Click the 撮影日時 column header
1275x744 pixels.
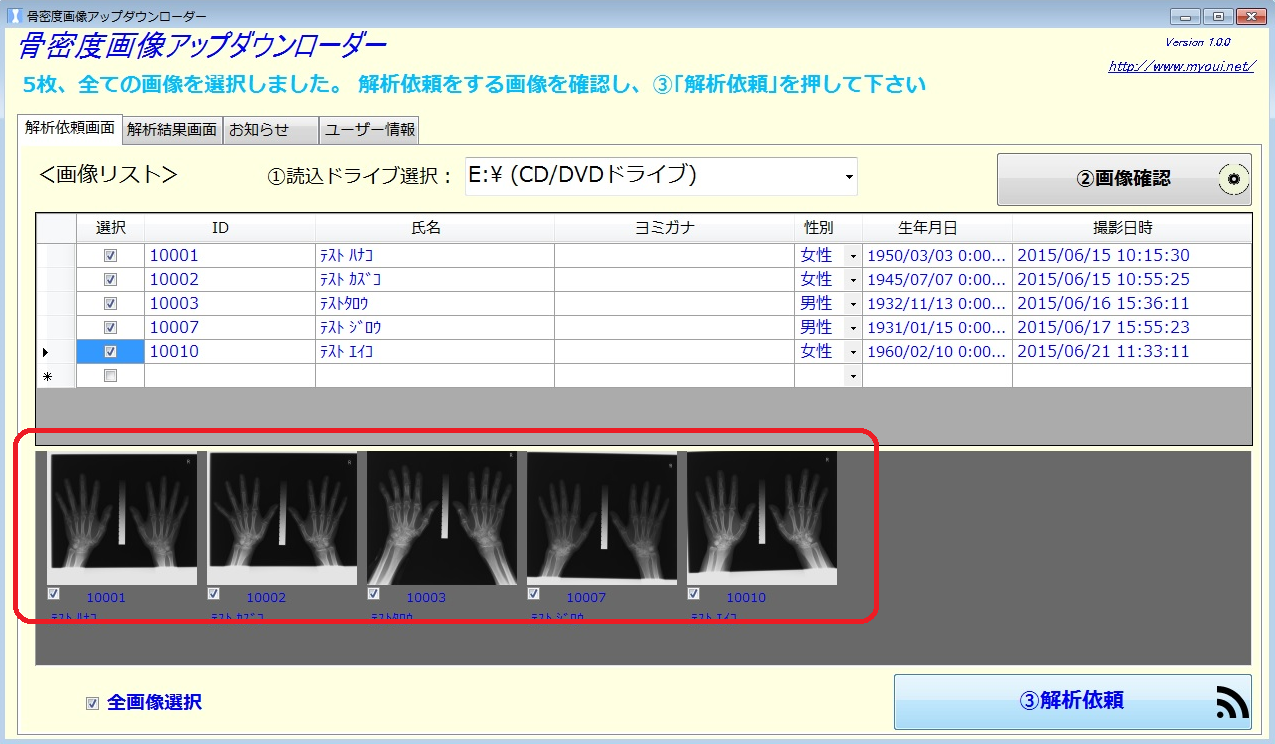point(1130,228)
